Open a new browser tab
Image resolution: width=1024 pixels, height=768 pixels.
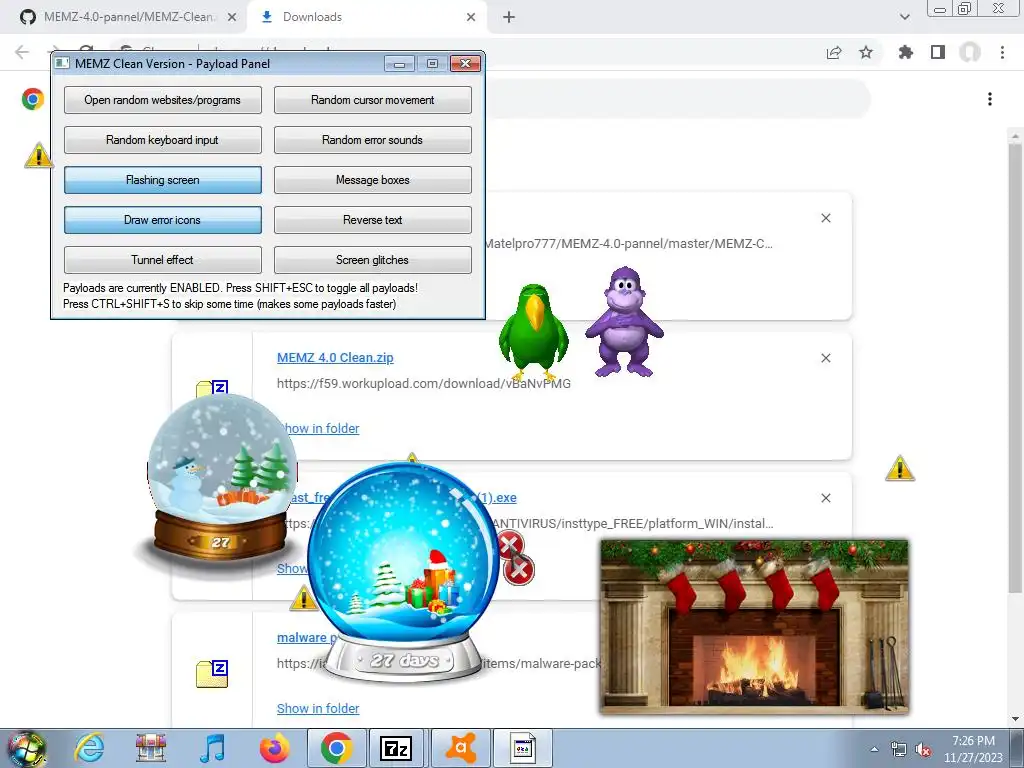point(509,17)
